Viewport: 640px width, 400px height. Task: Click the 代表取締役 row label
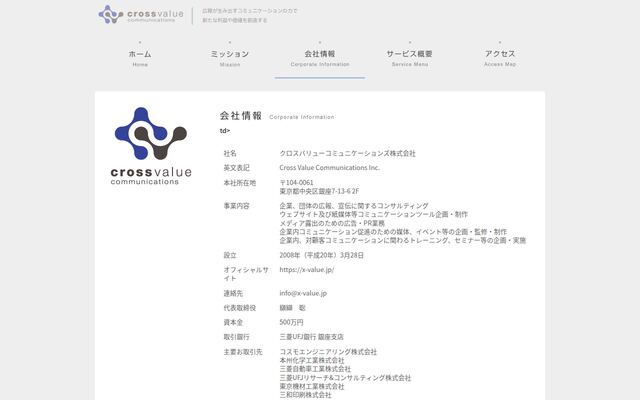[240, 308]
